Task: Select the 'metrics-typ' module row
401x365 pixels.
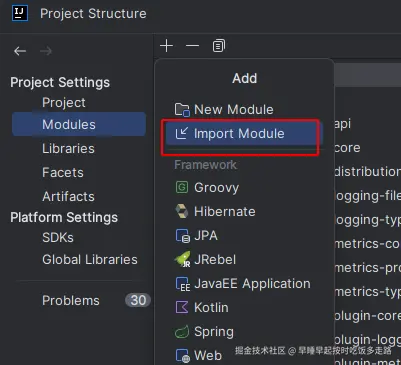Action: [x=367, y=292]
